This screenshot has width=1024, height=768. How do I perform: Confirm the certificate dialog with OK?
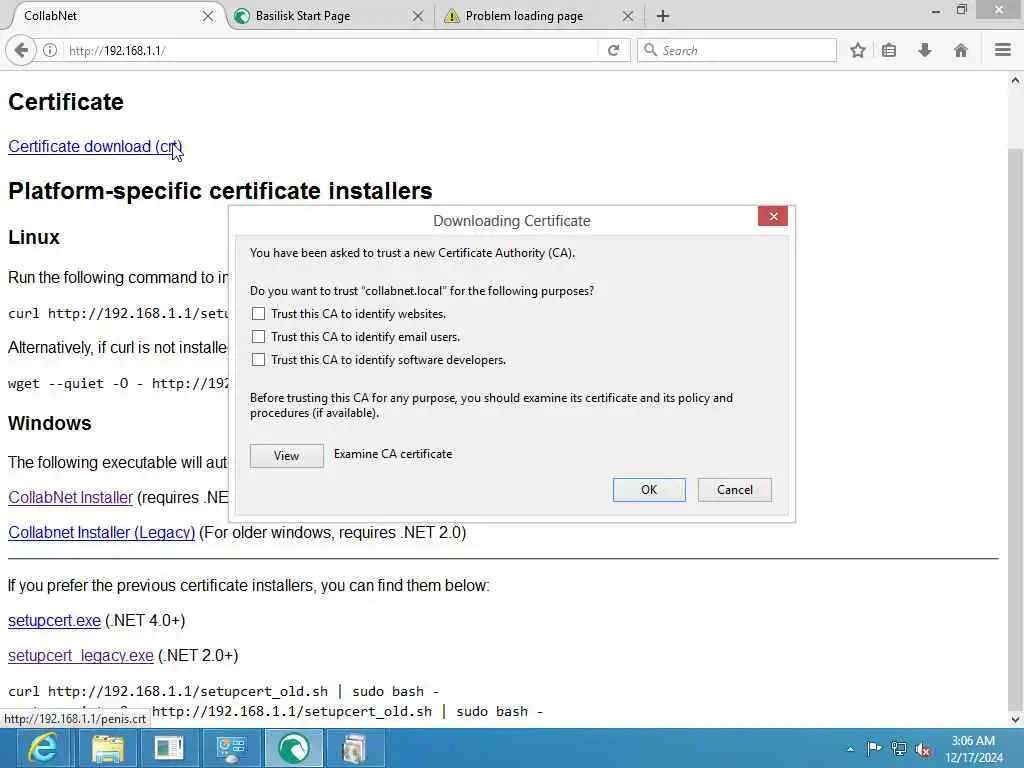(x=649, y=490)
